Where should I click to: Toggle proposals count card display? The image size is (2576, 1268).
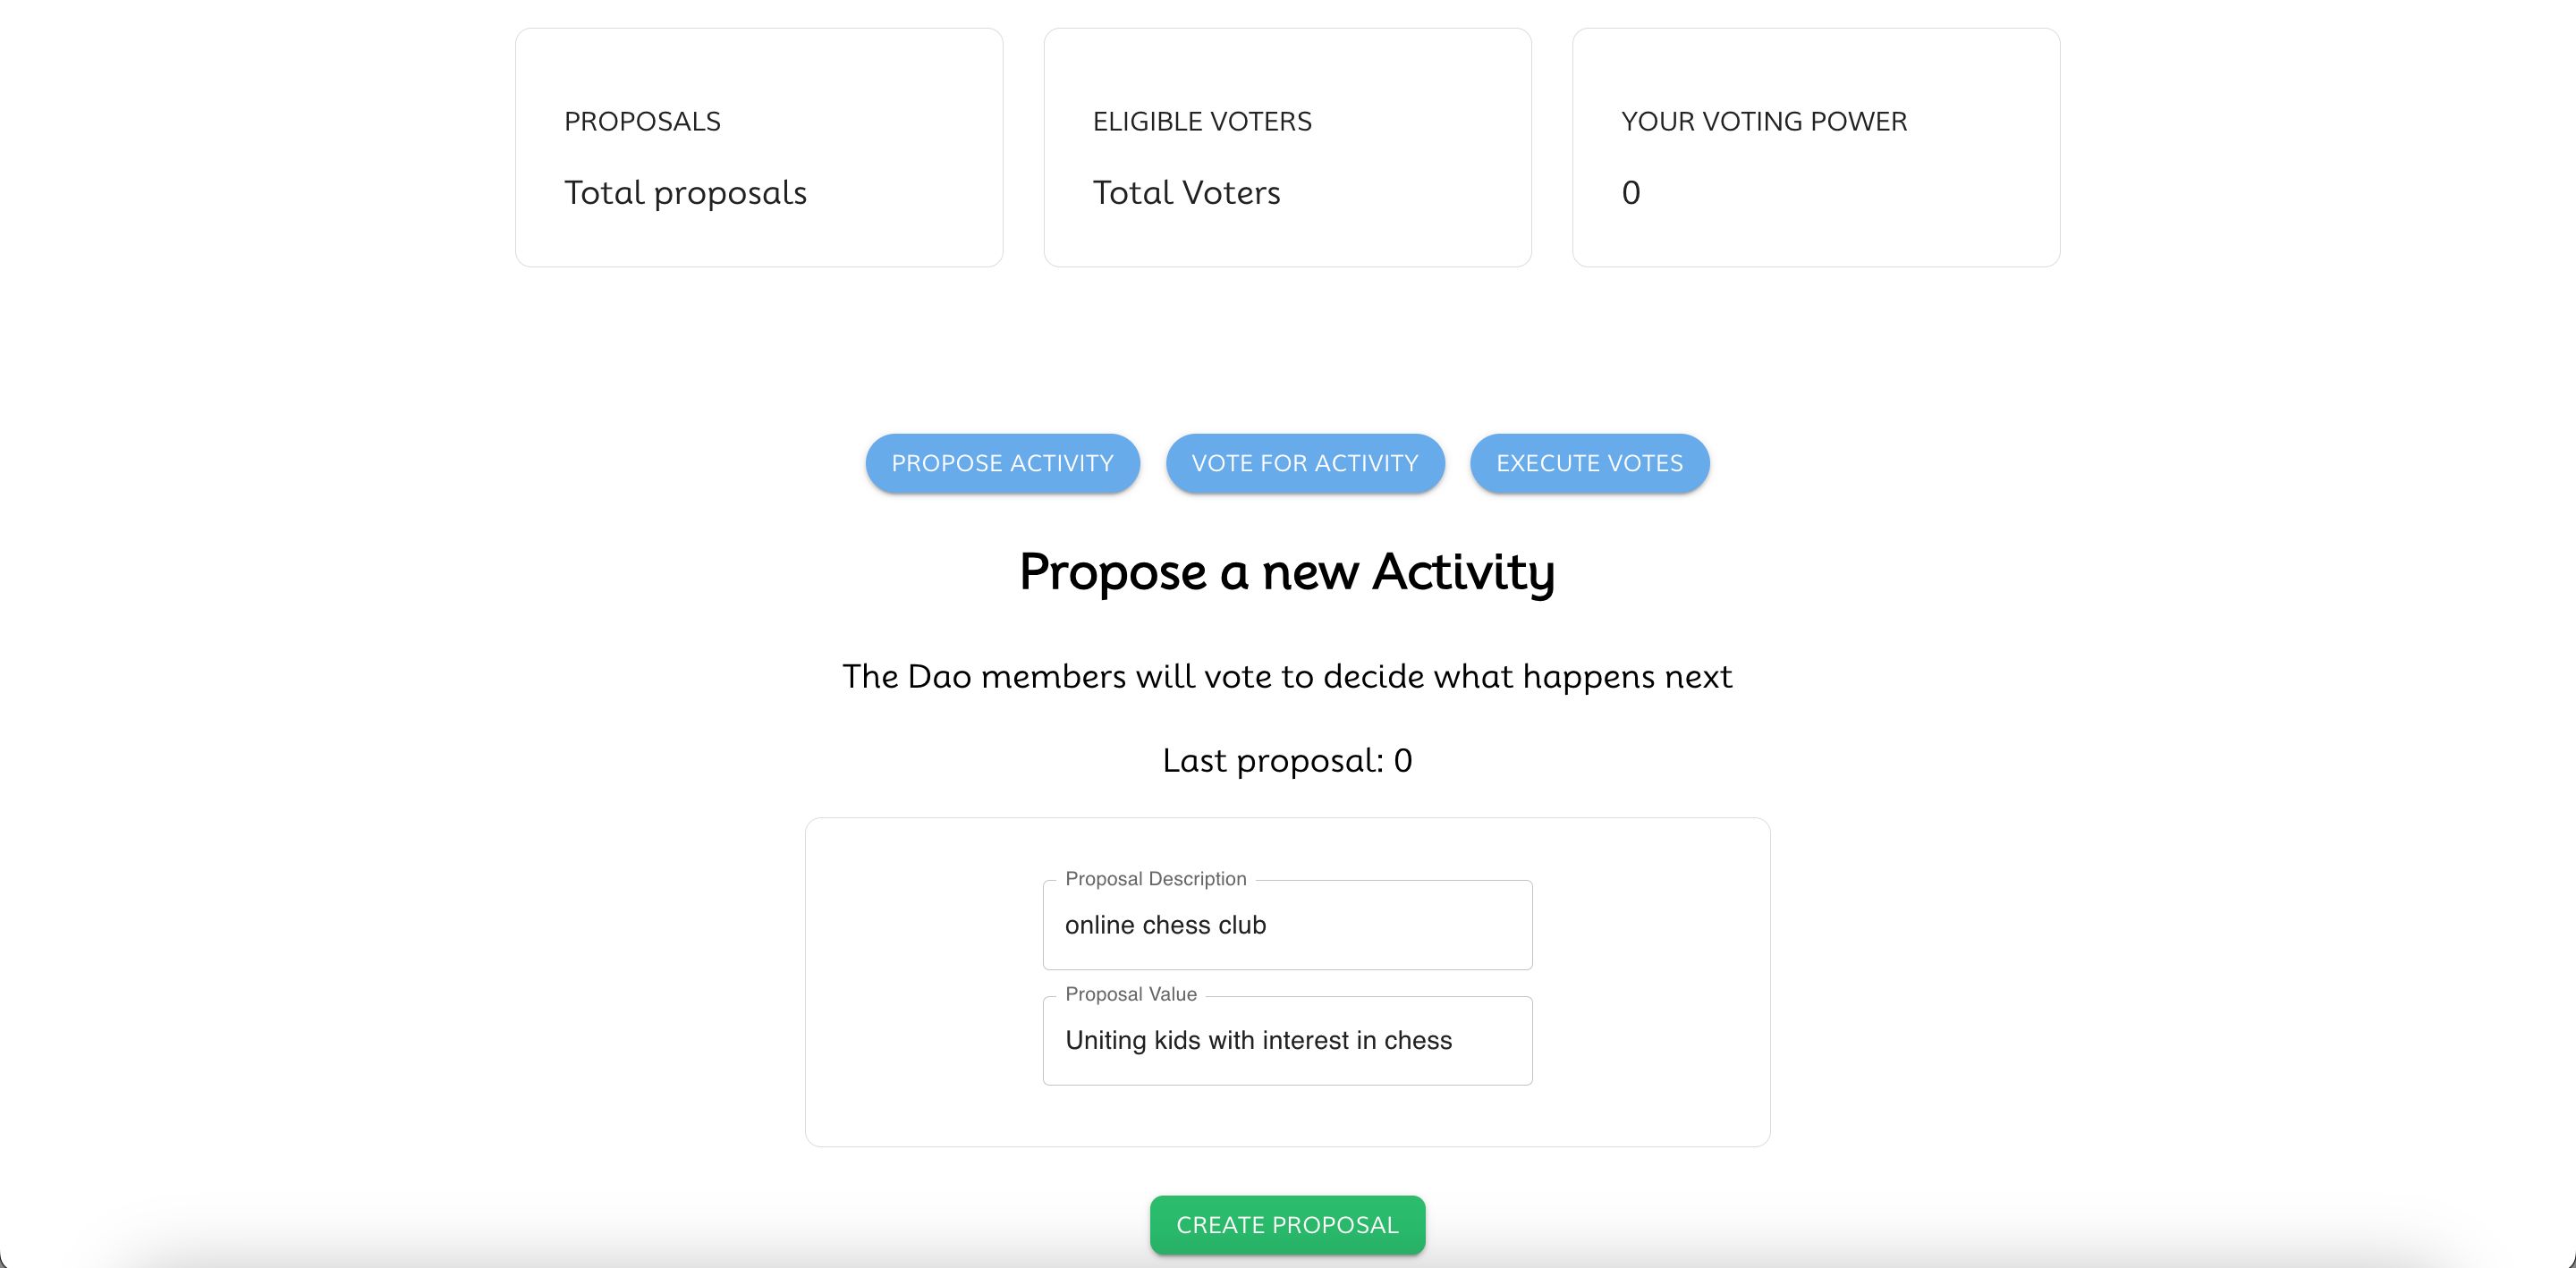759,148
